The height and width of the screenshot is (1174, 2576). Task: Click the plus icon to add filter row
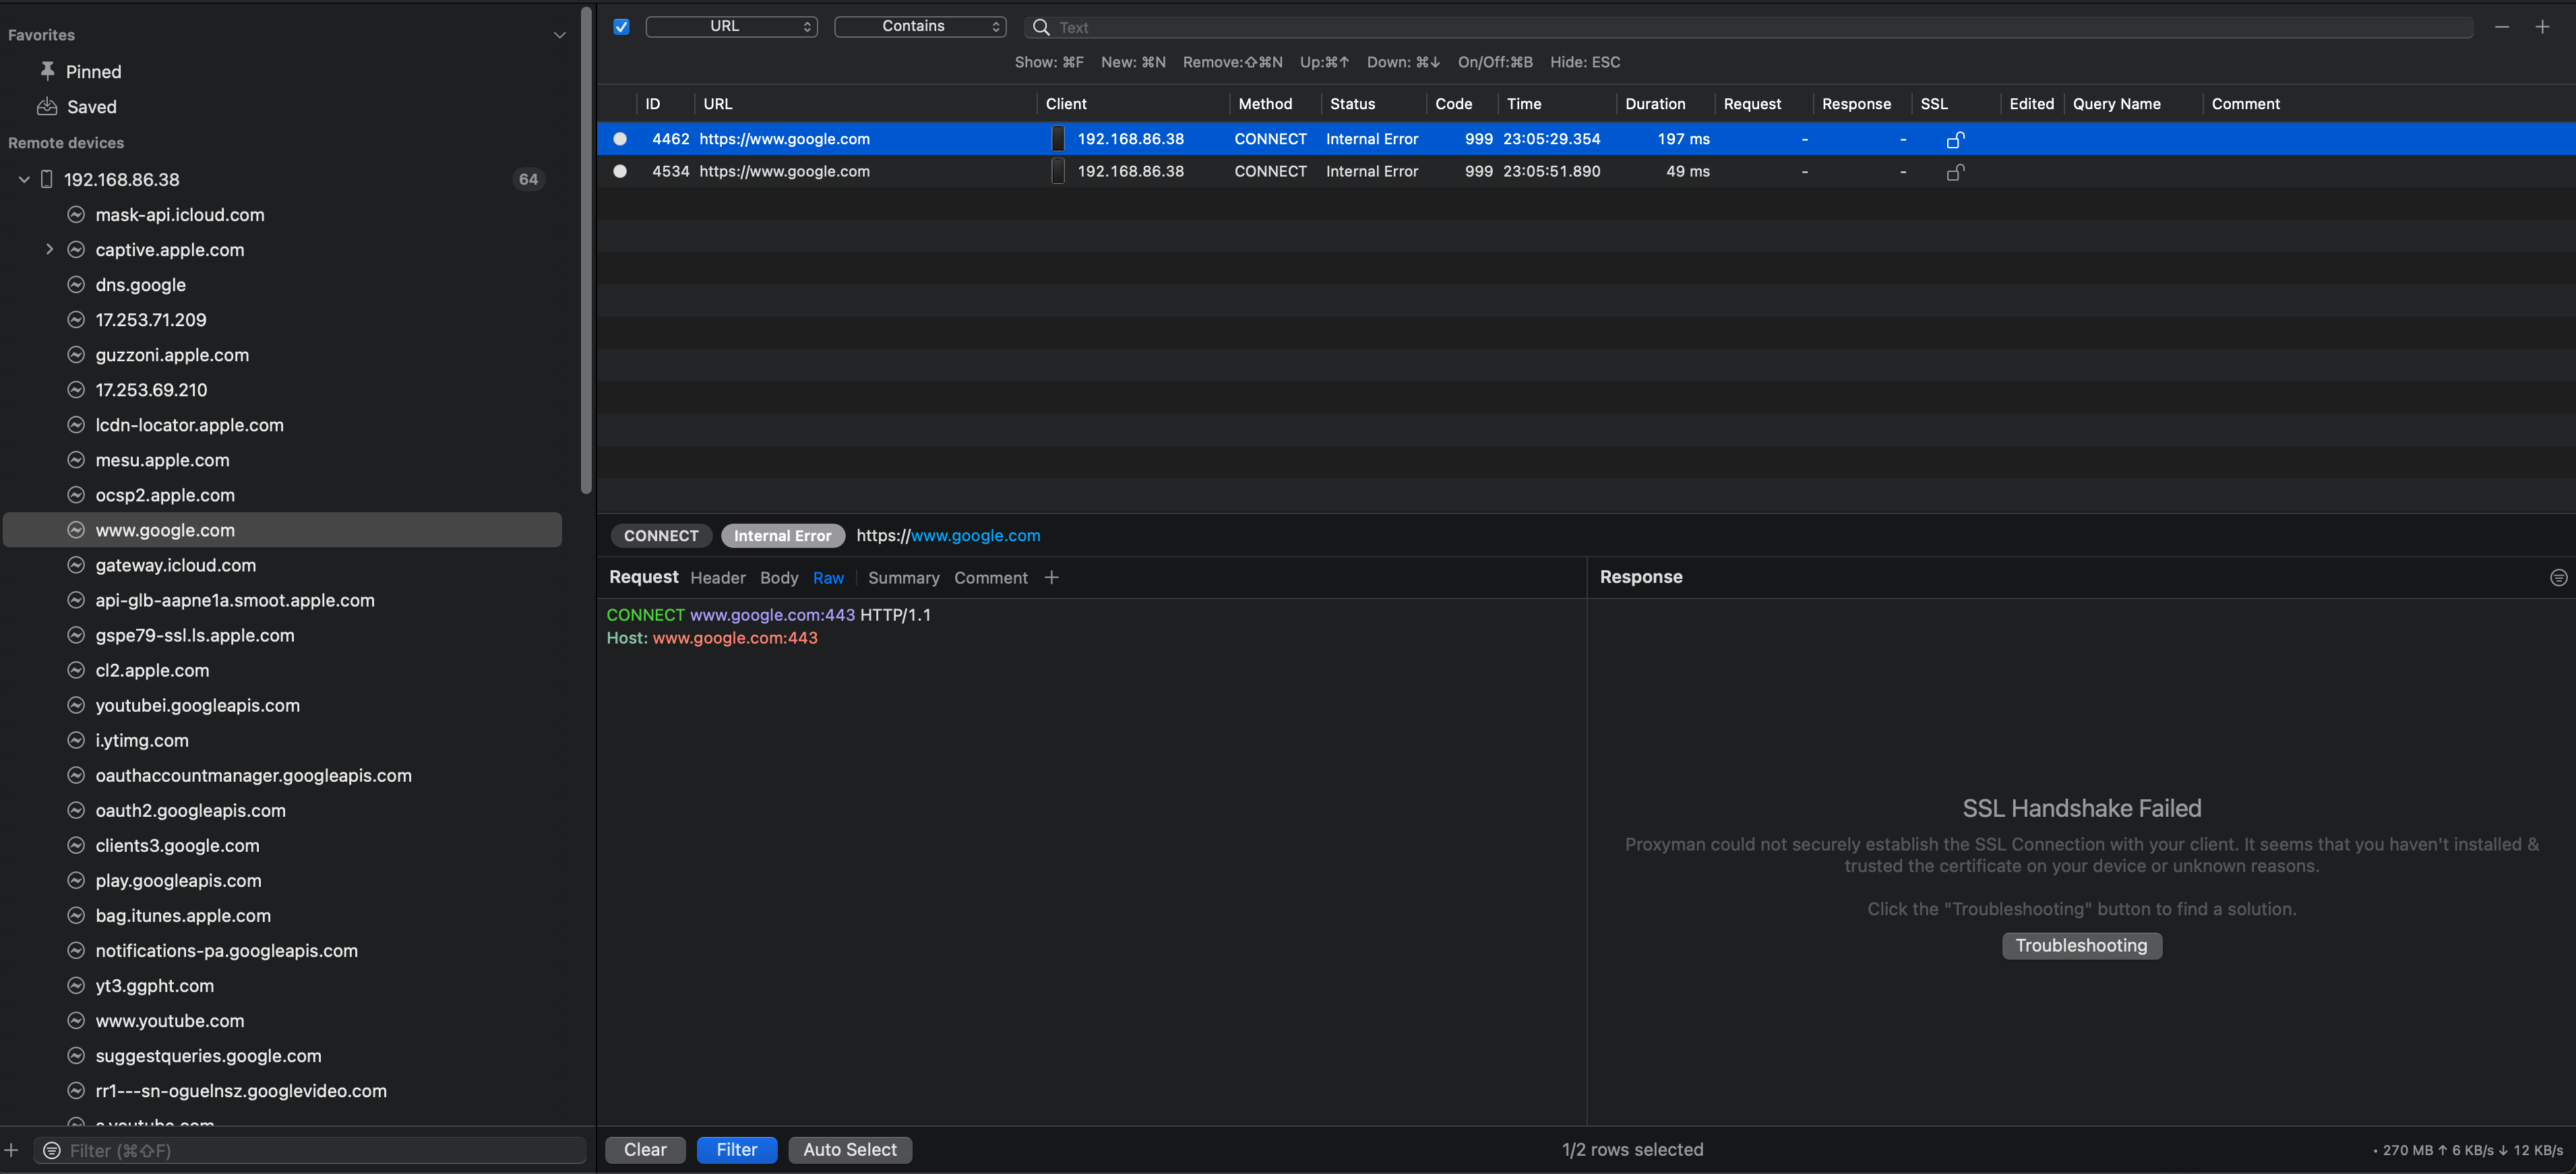(x=2542, y=27)
